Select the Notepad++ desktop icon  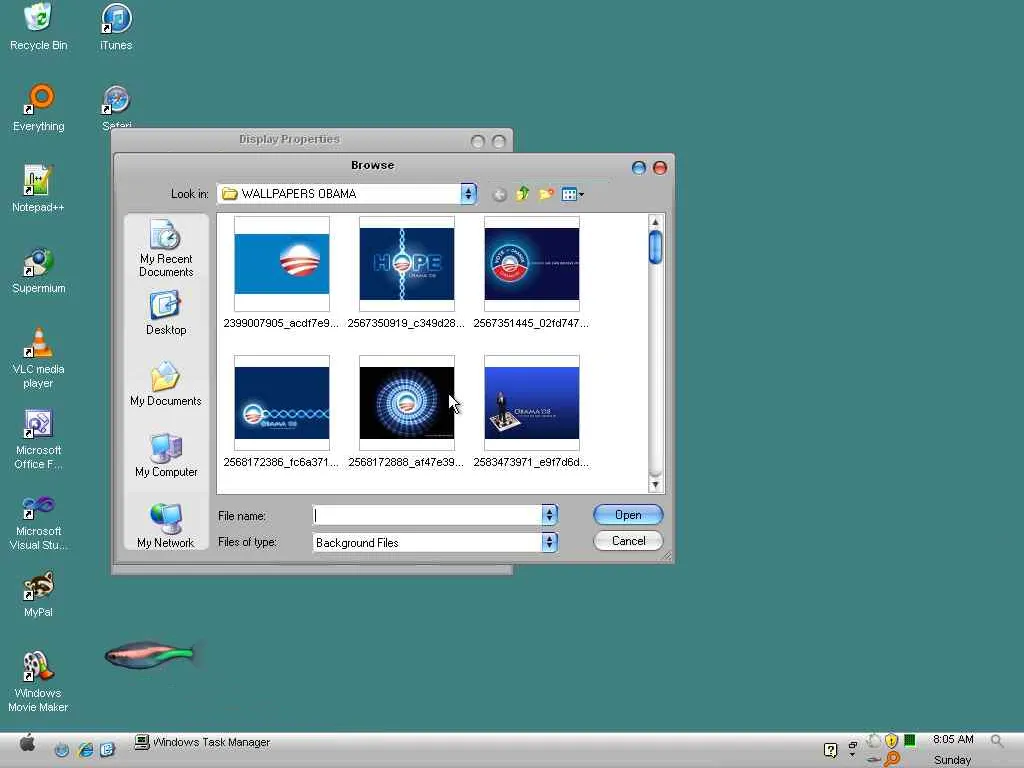[38, 189]
